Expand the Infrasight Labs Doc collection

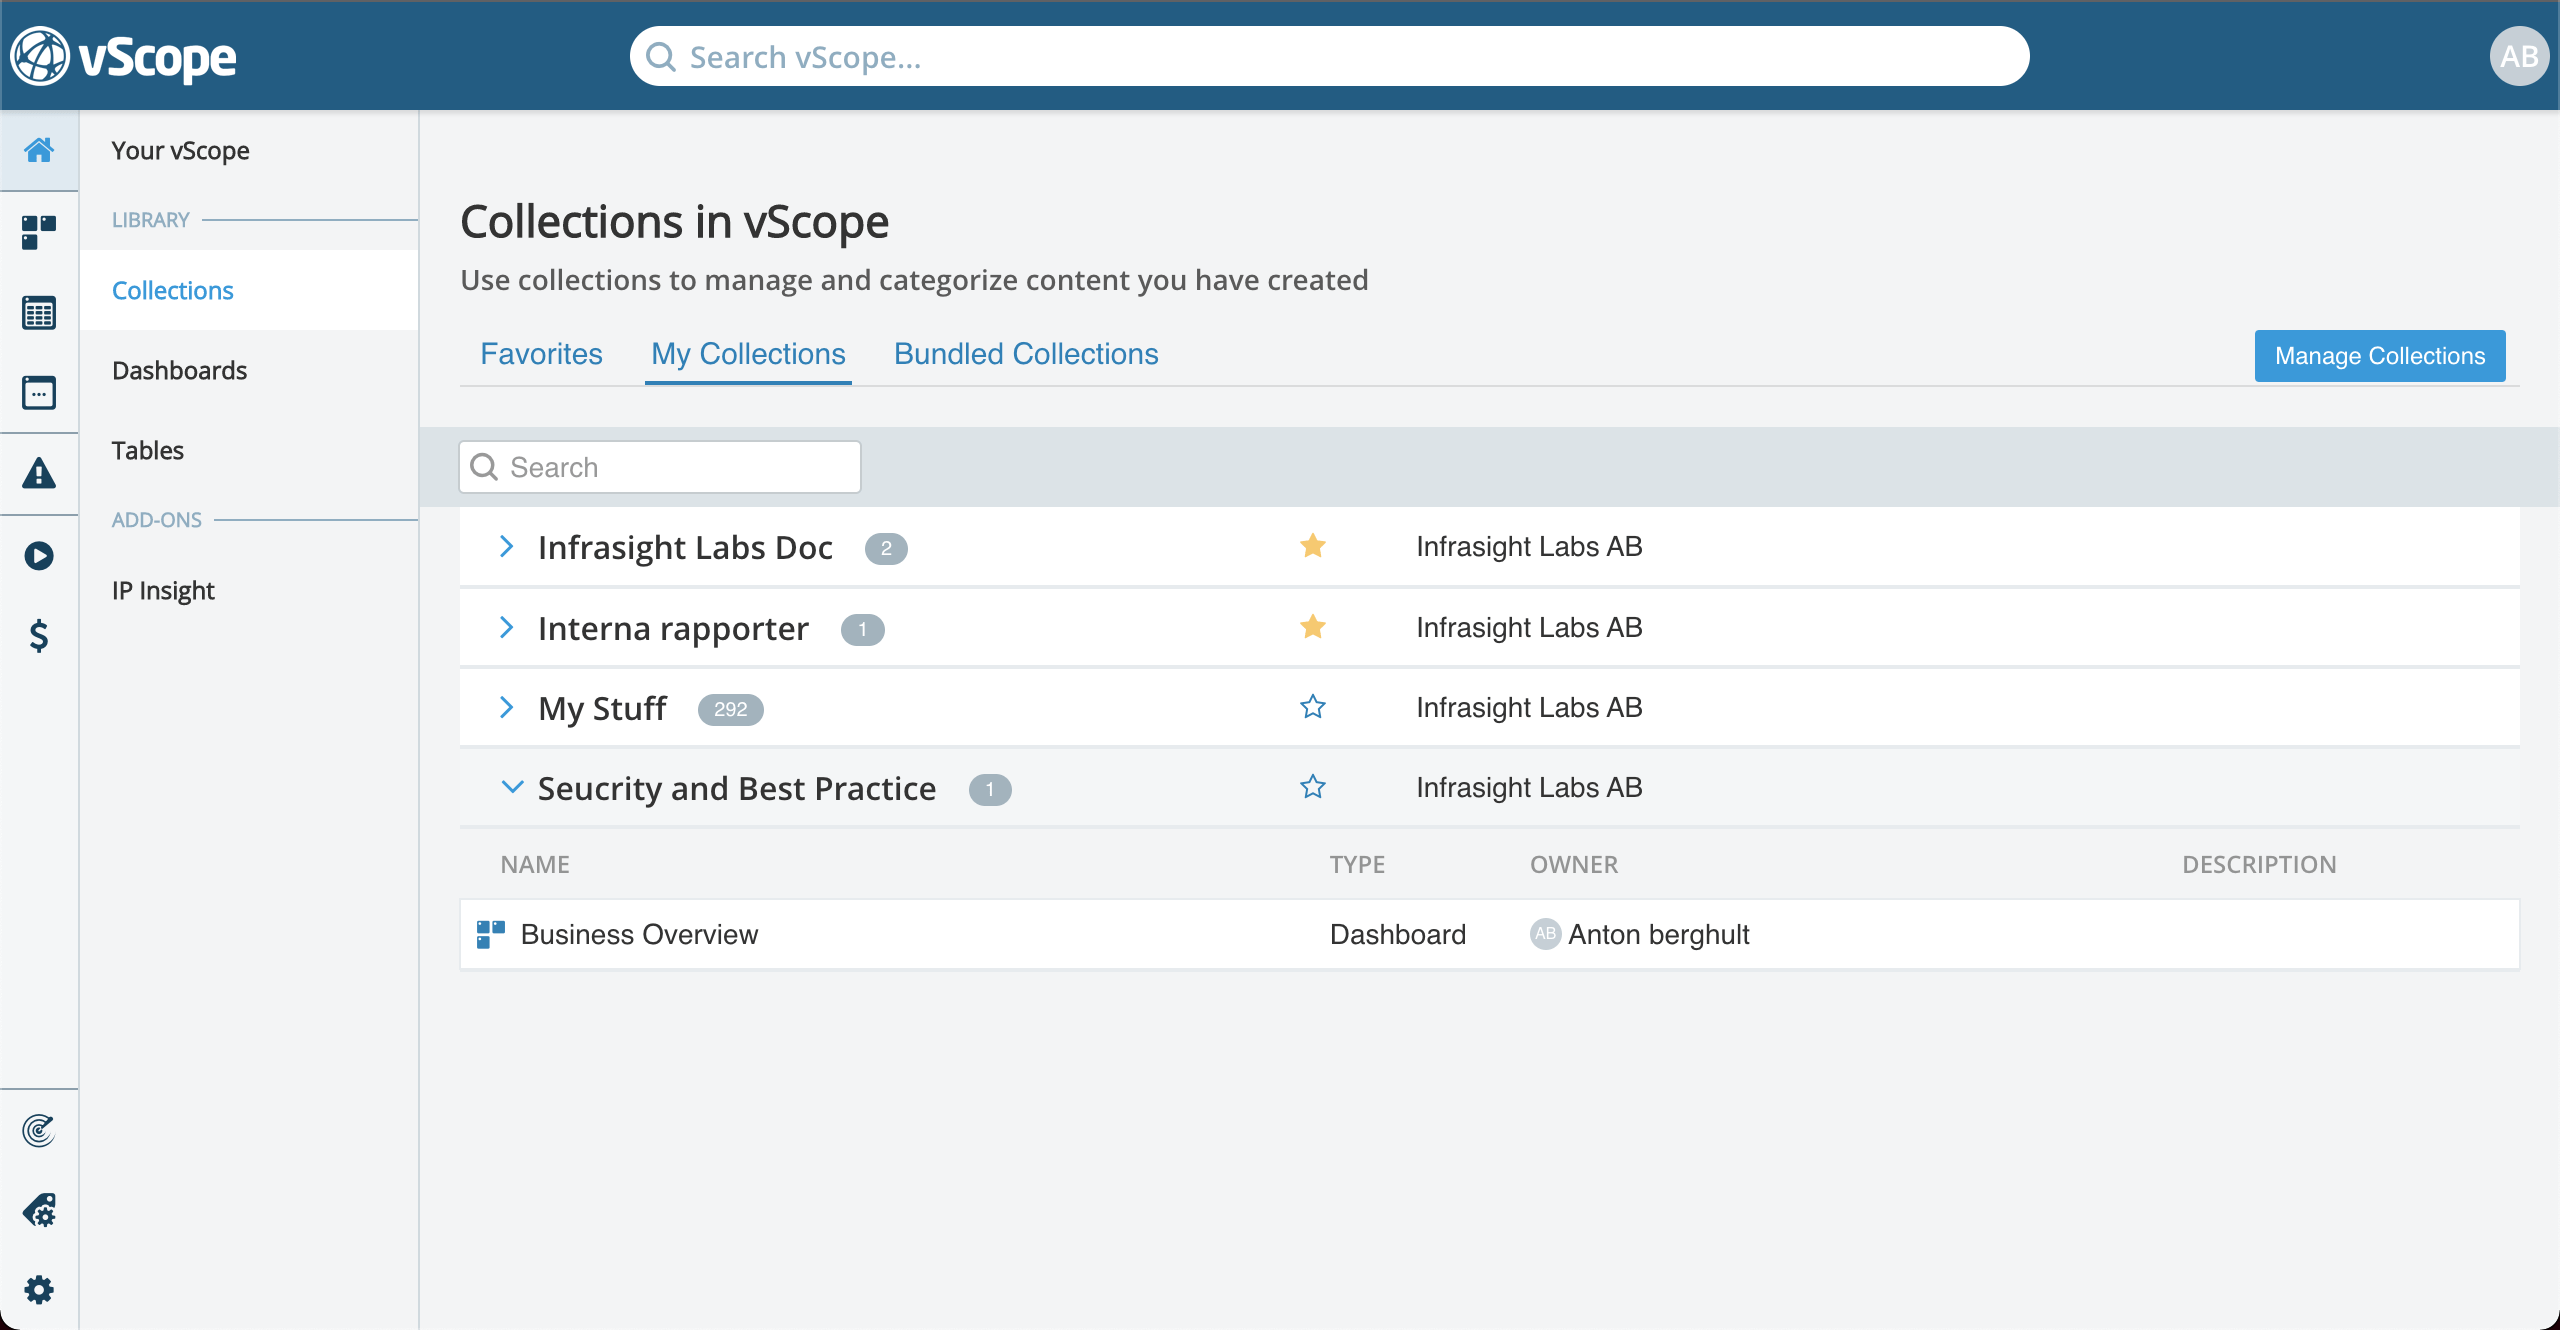(507, 546)
